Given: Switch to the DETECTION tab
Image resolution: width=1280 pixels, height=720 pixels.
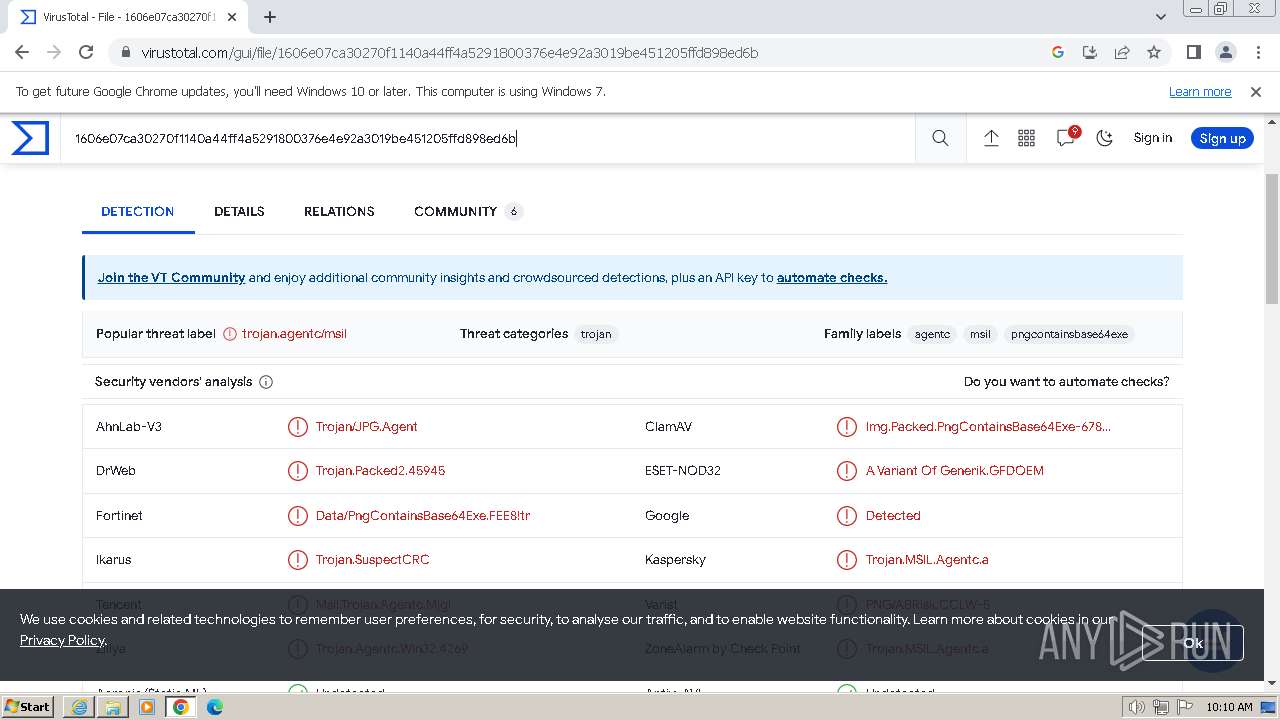Looking at the screenshot, I should click(138, 211).
